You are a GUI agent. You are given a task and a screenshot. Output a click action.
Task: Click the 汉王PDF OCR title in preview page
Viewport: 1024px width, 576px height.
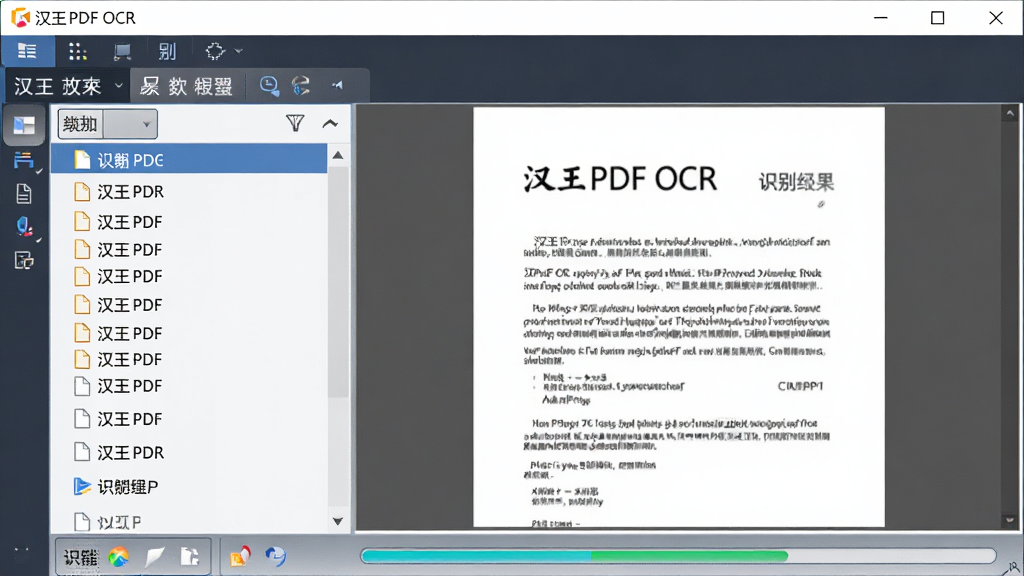pos(620,179)
